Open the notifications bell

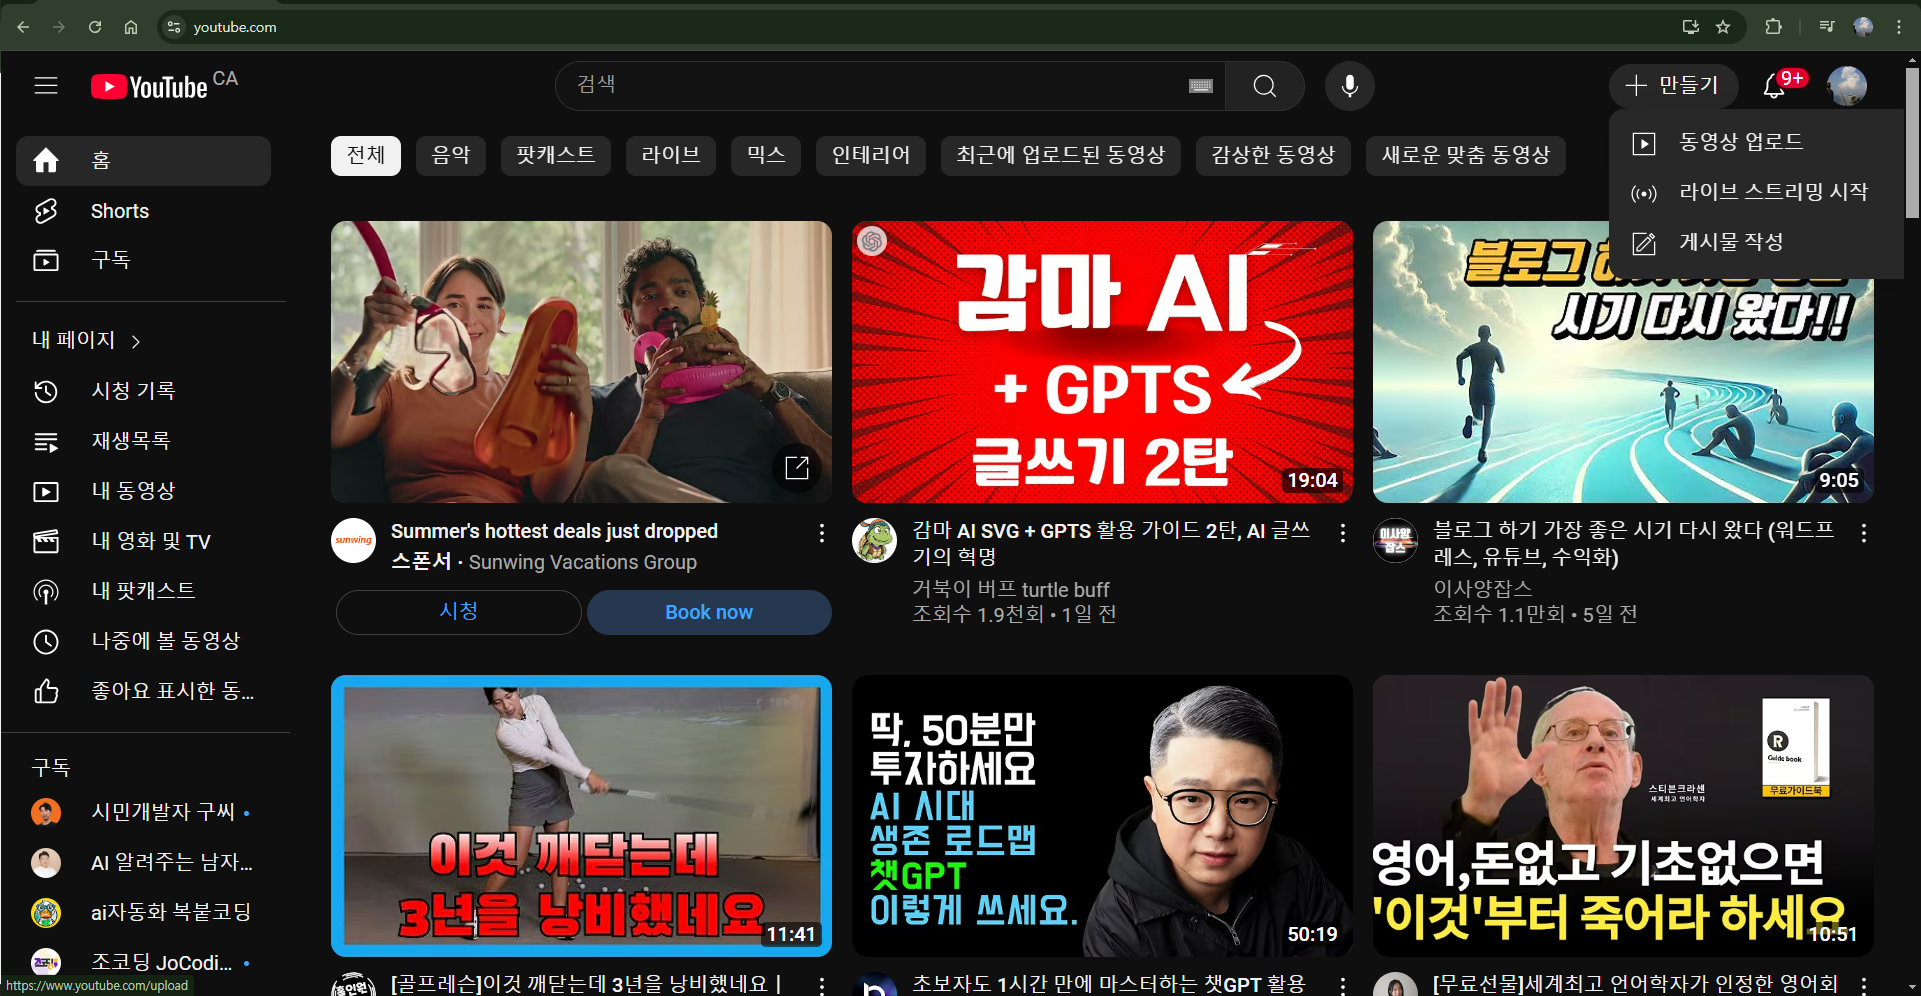1775,86
